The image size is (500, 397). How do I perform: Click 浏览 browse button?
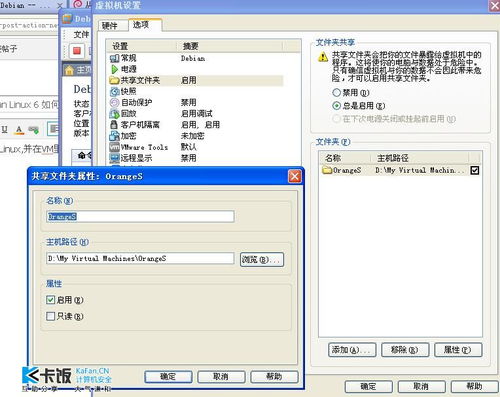pos(262,259)
